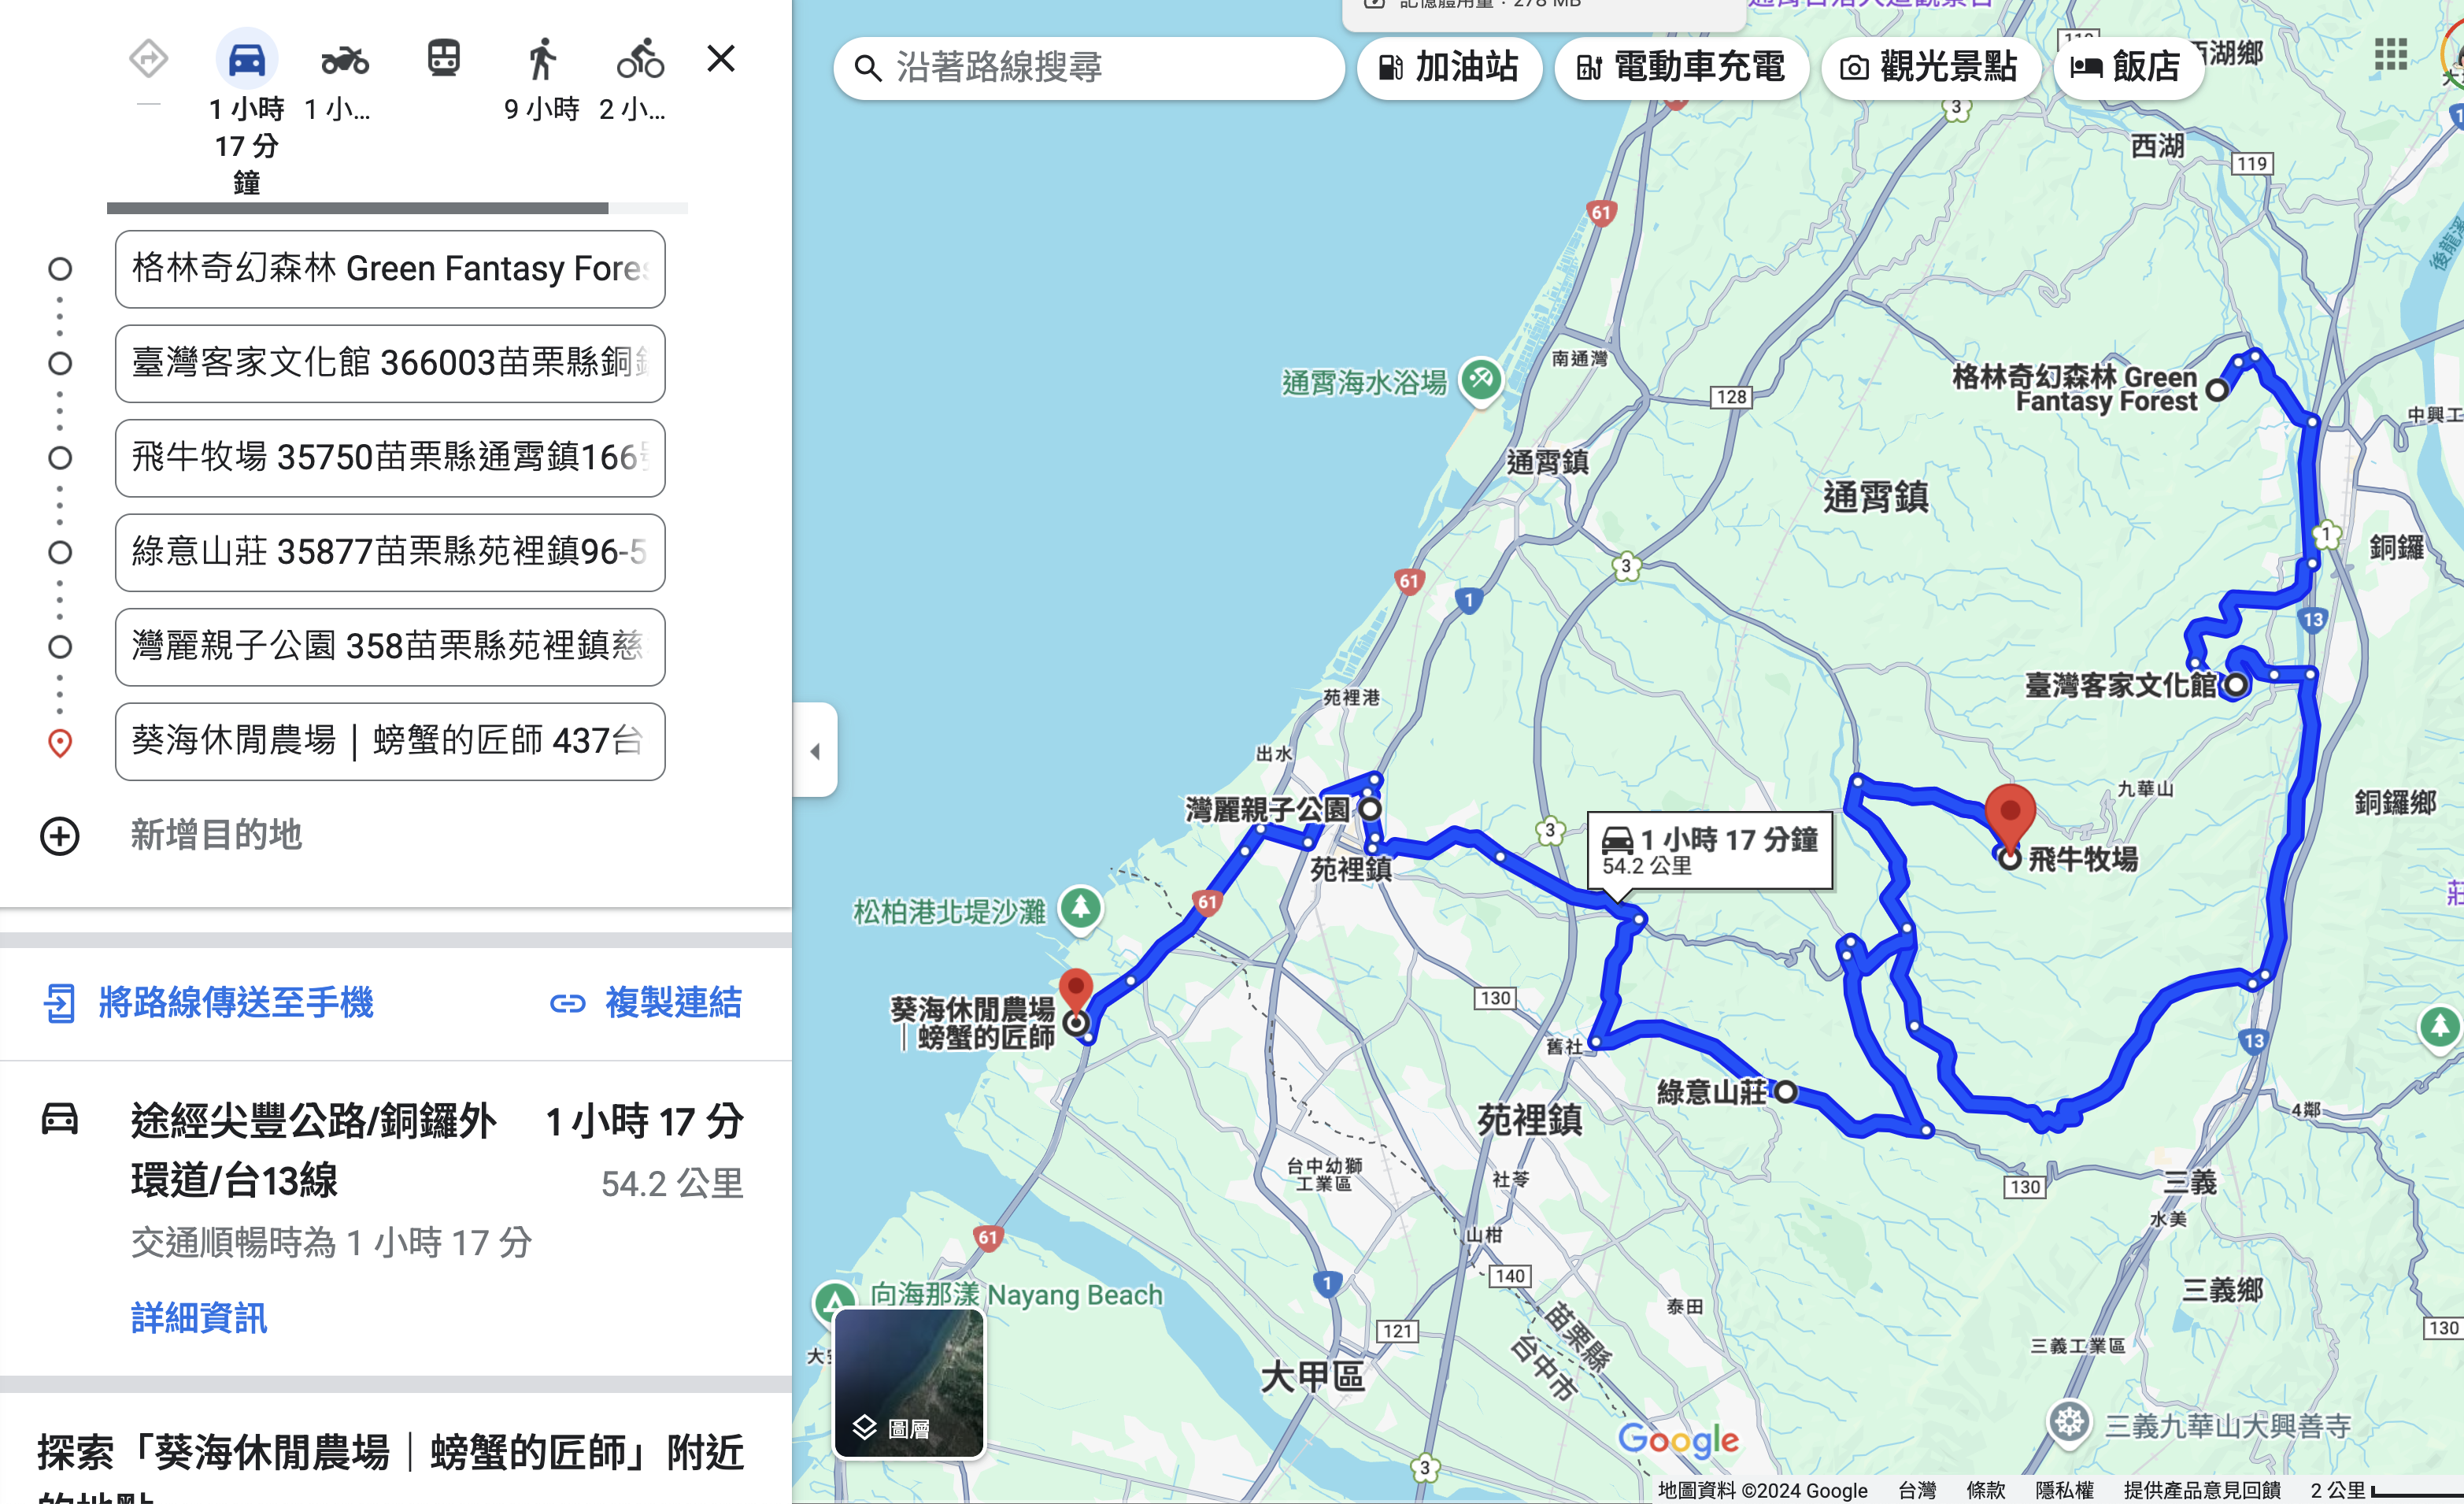The width and height of the screenshot is (2464, 1504).
Task: Click 複製連結 to copy link
Action: tap(673, 1002)
